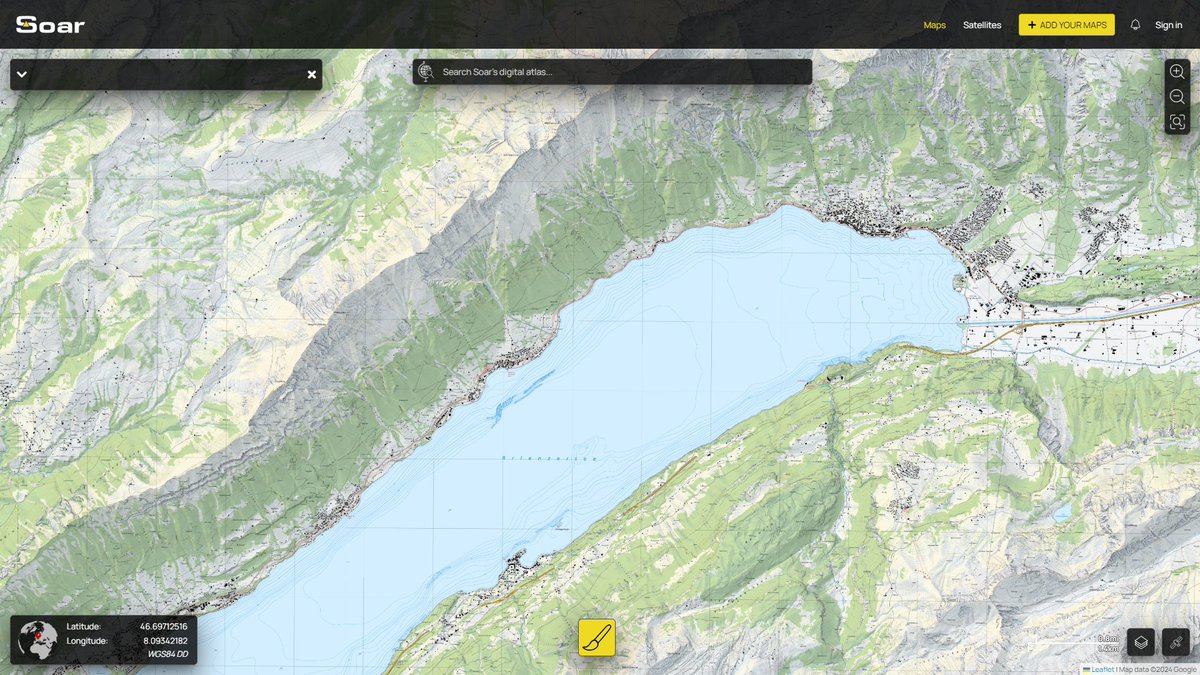Click the WGS84 DD coordinate format label
The width and height of the screenshot is (1200, 675).
coord(167,653)
